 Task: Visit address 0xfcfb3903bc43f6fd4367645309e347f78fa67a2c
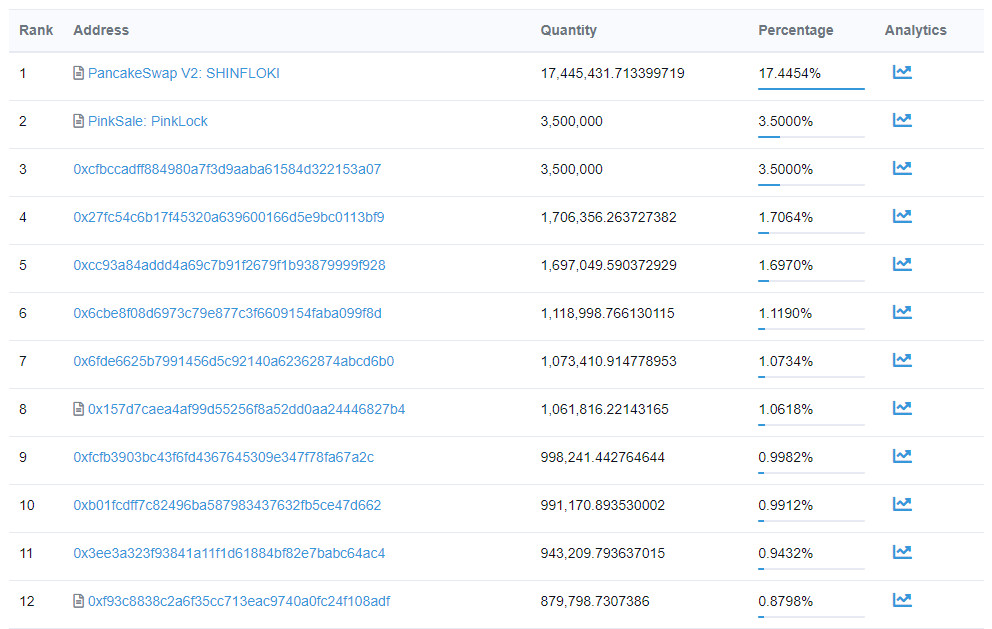click(x=223, y=458)
